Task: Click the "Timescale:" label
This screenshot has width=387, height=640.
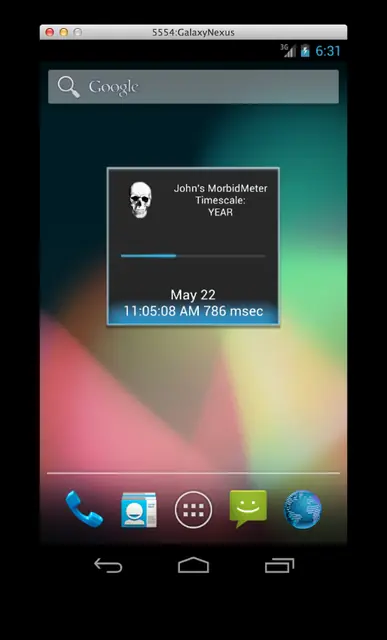Action: click(220, 200)
